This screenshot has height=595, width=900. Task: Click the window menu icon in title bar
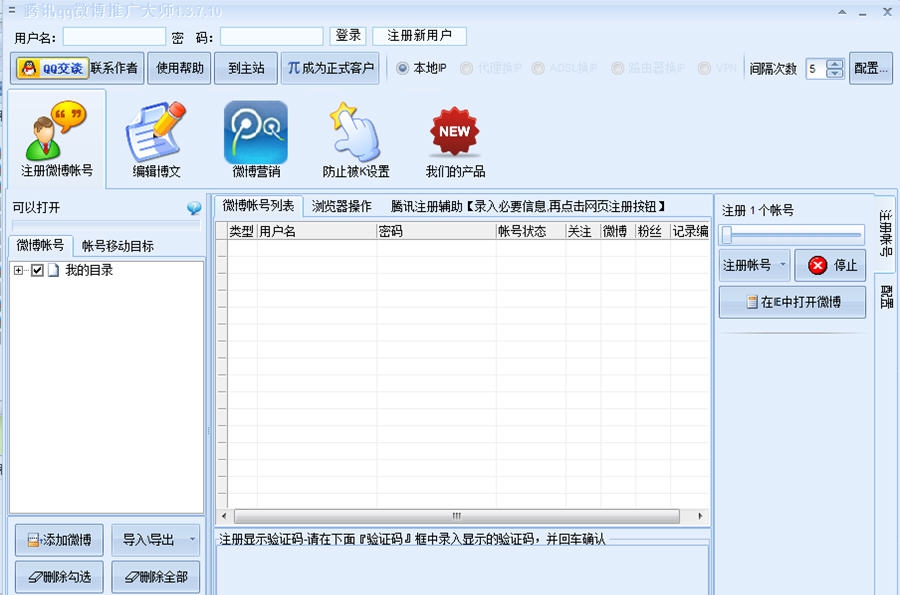(11, 10)
